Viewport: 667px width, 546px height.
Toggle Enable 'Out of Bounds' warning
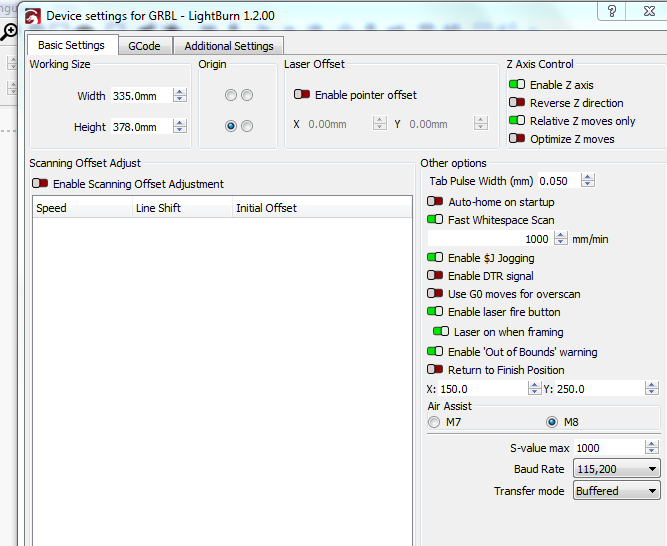point(435,351)
